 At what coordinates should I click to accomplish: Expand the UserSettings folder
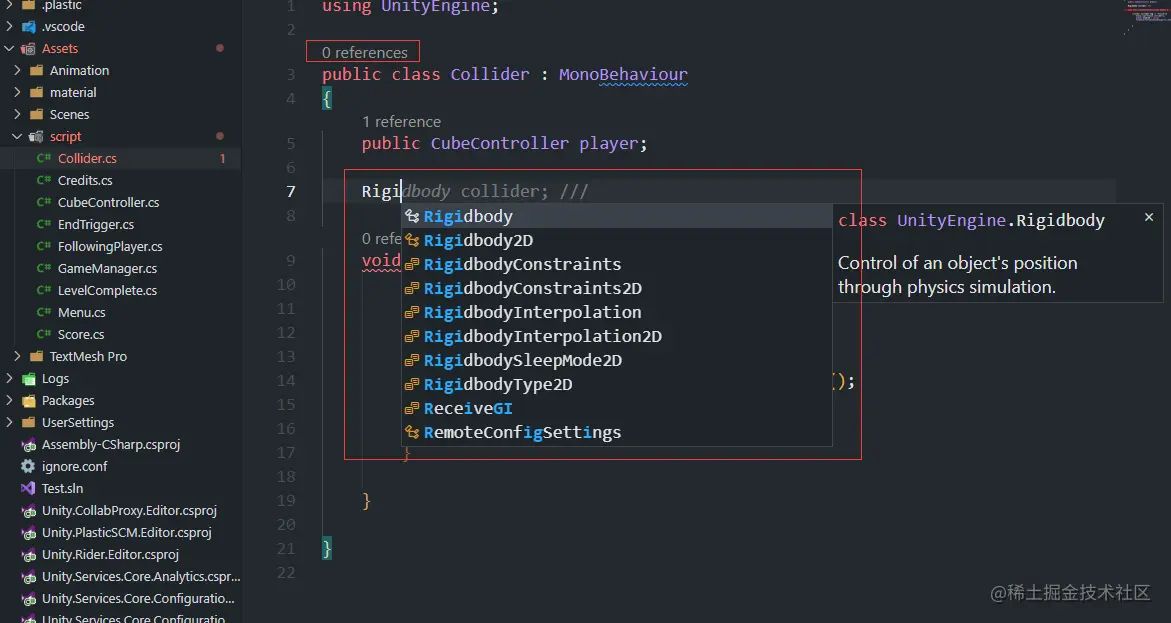tap(9, 423)
